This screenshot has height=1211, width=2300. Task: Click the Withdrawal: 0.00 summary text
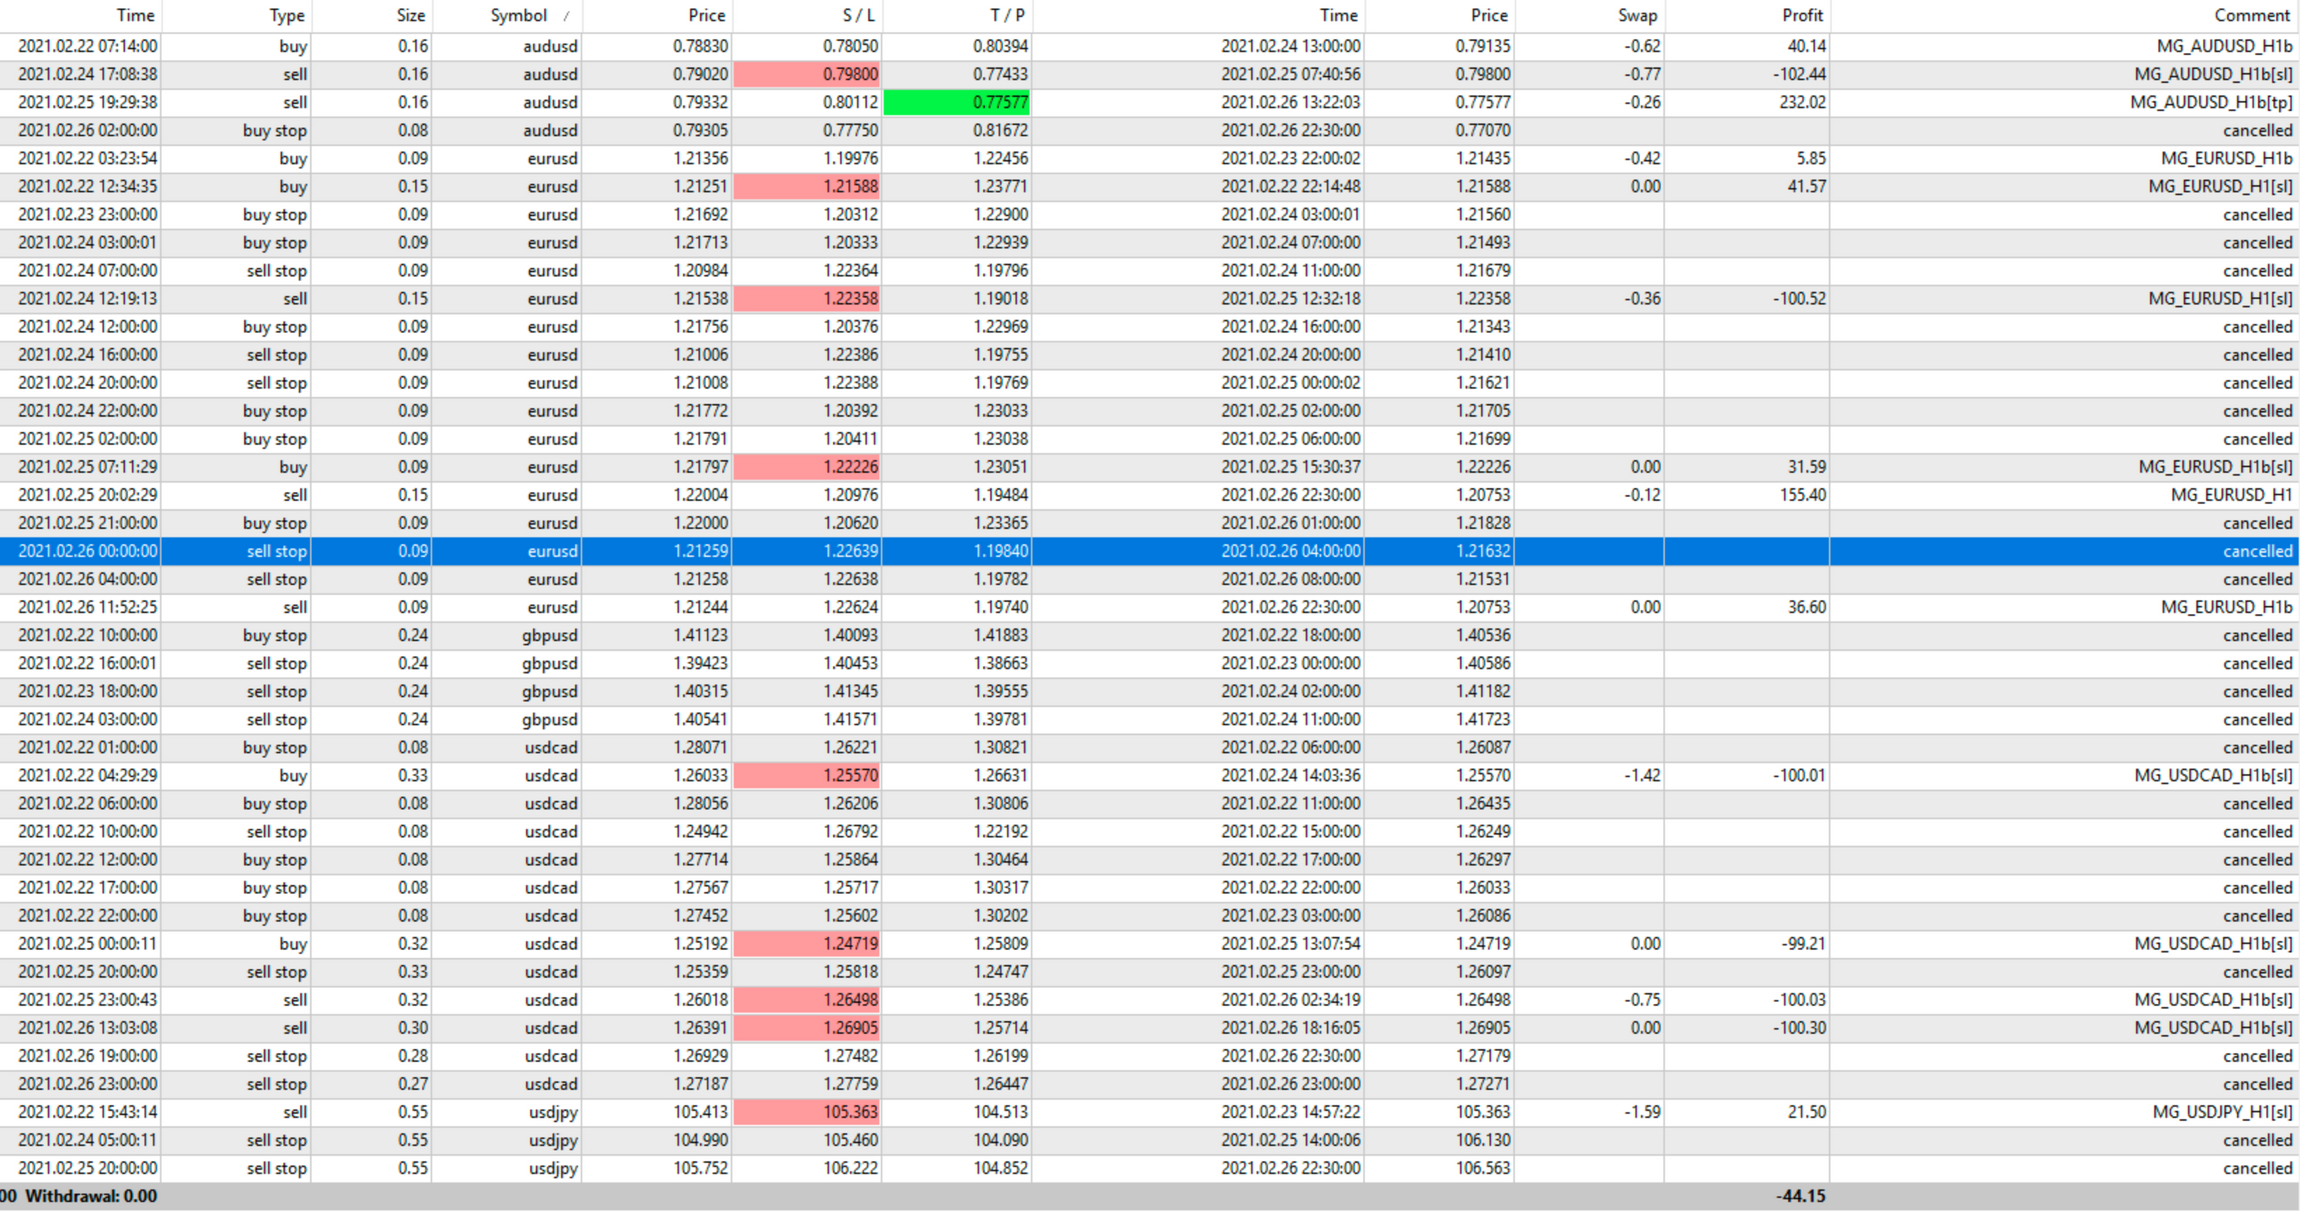pyautogui.click(x=90, y=1196)
